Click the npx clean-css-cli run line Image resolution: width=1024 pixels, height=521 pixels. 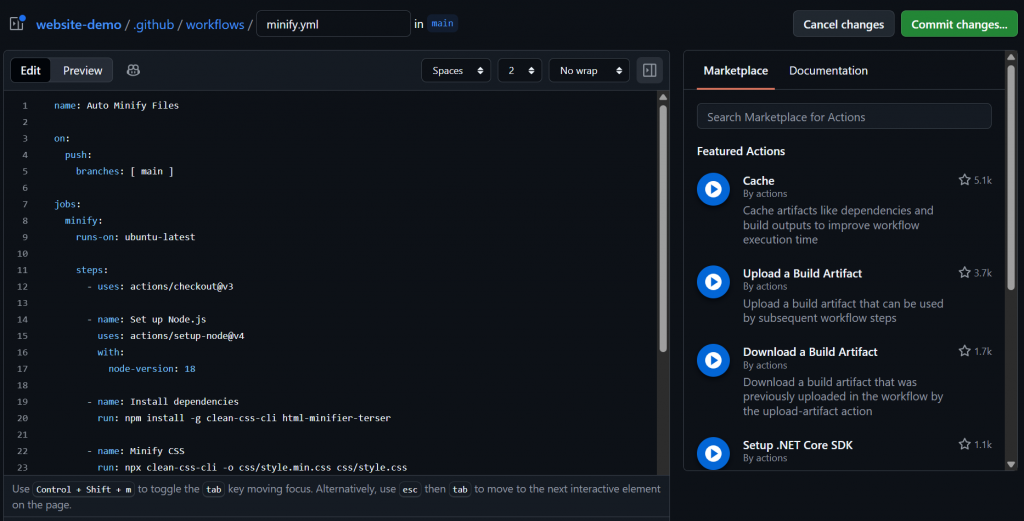252,467
